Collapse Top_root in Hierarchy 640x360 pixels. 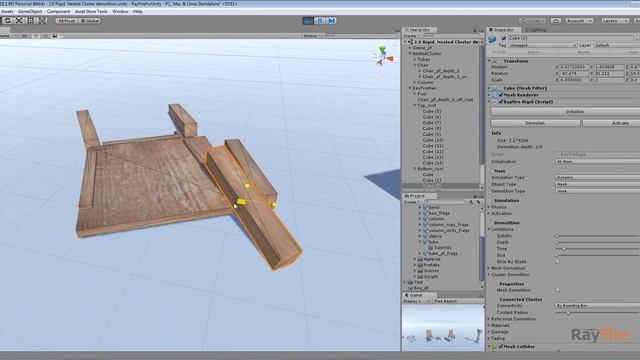point(415,105)
